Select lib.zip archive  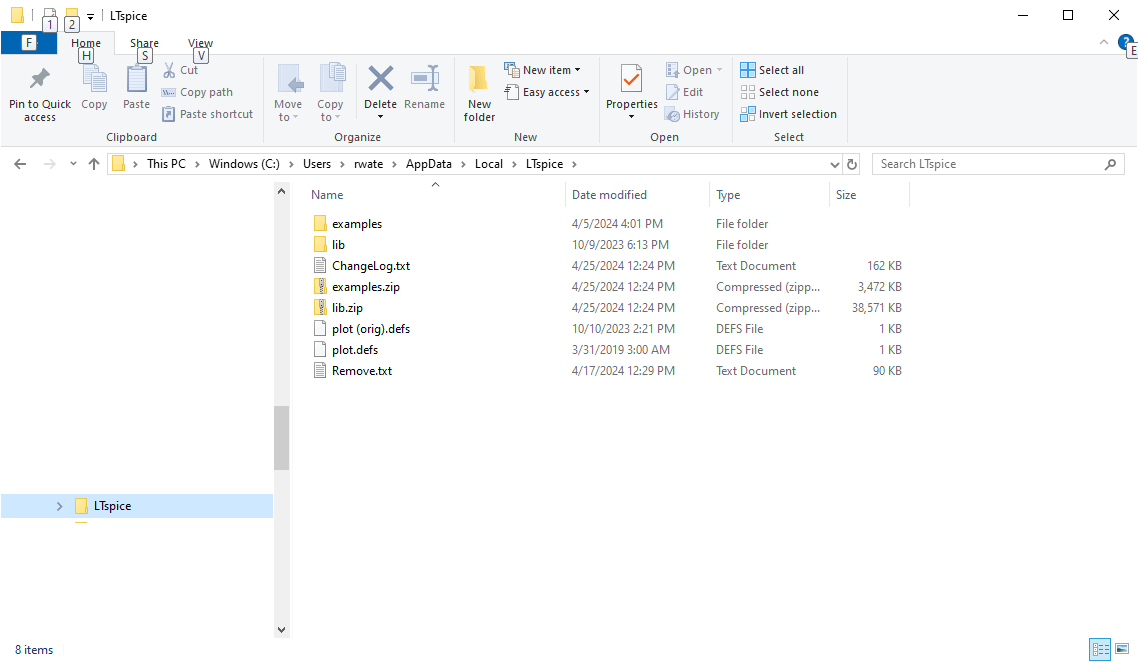[x=347, y=308]
